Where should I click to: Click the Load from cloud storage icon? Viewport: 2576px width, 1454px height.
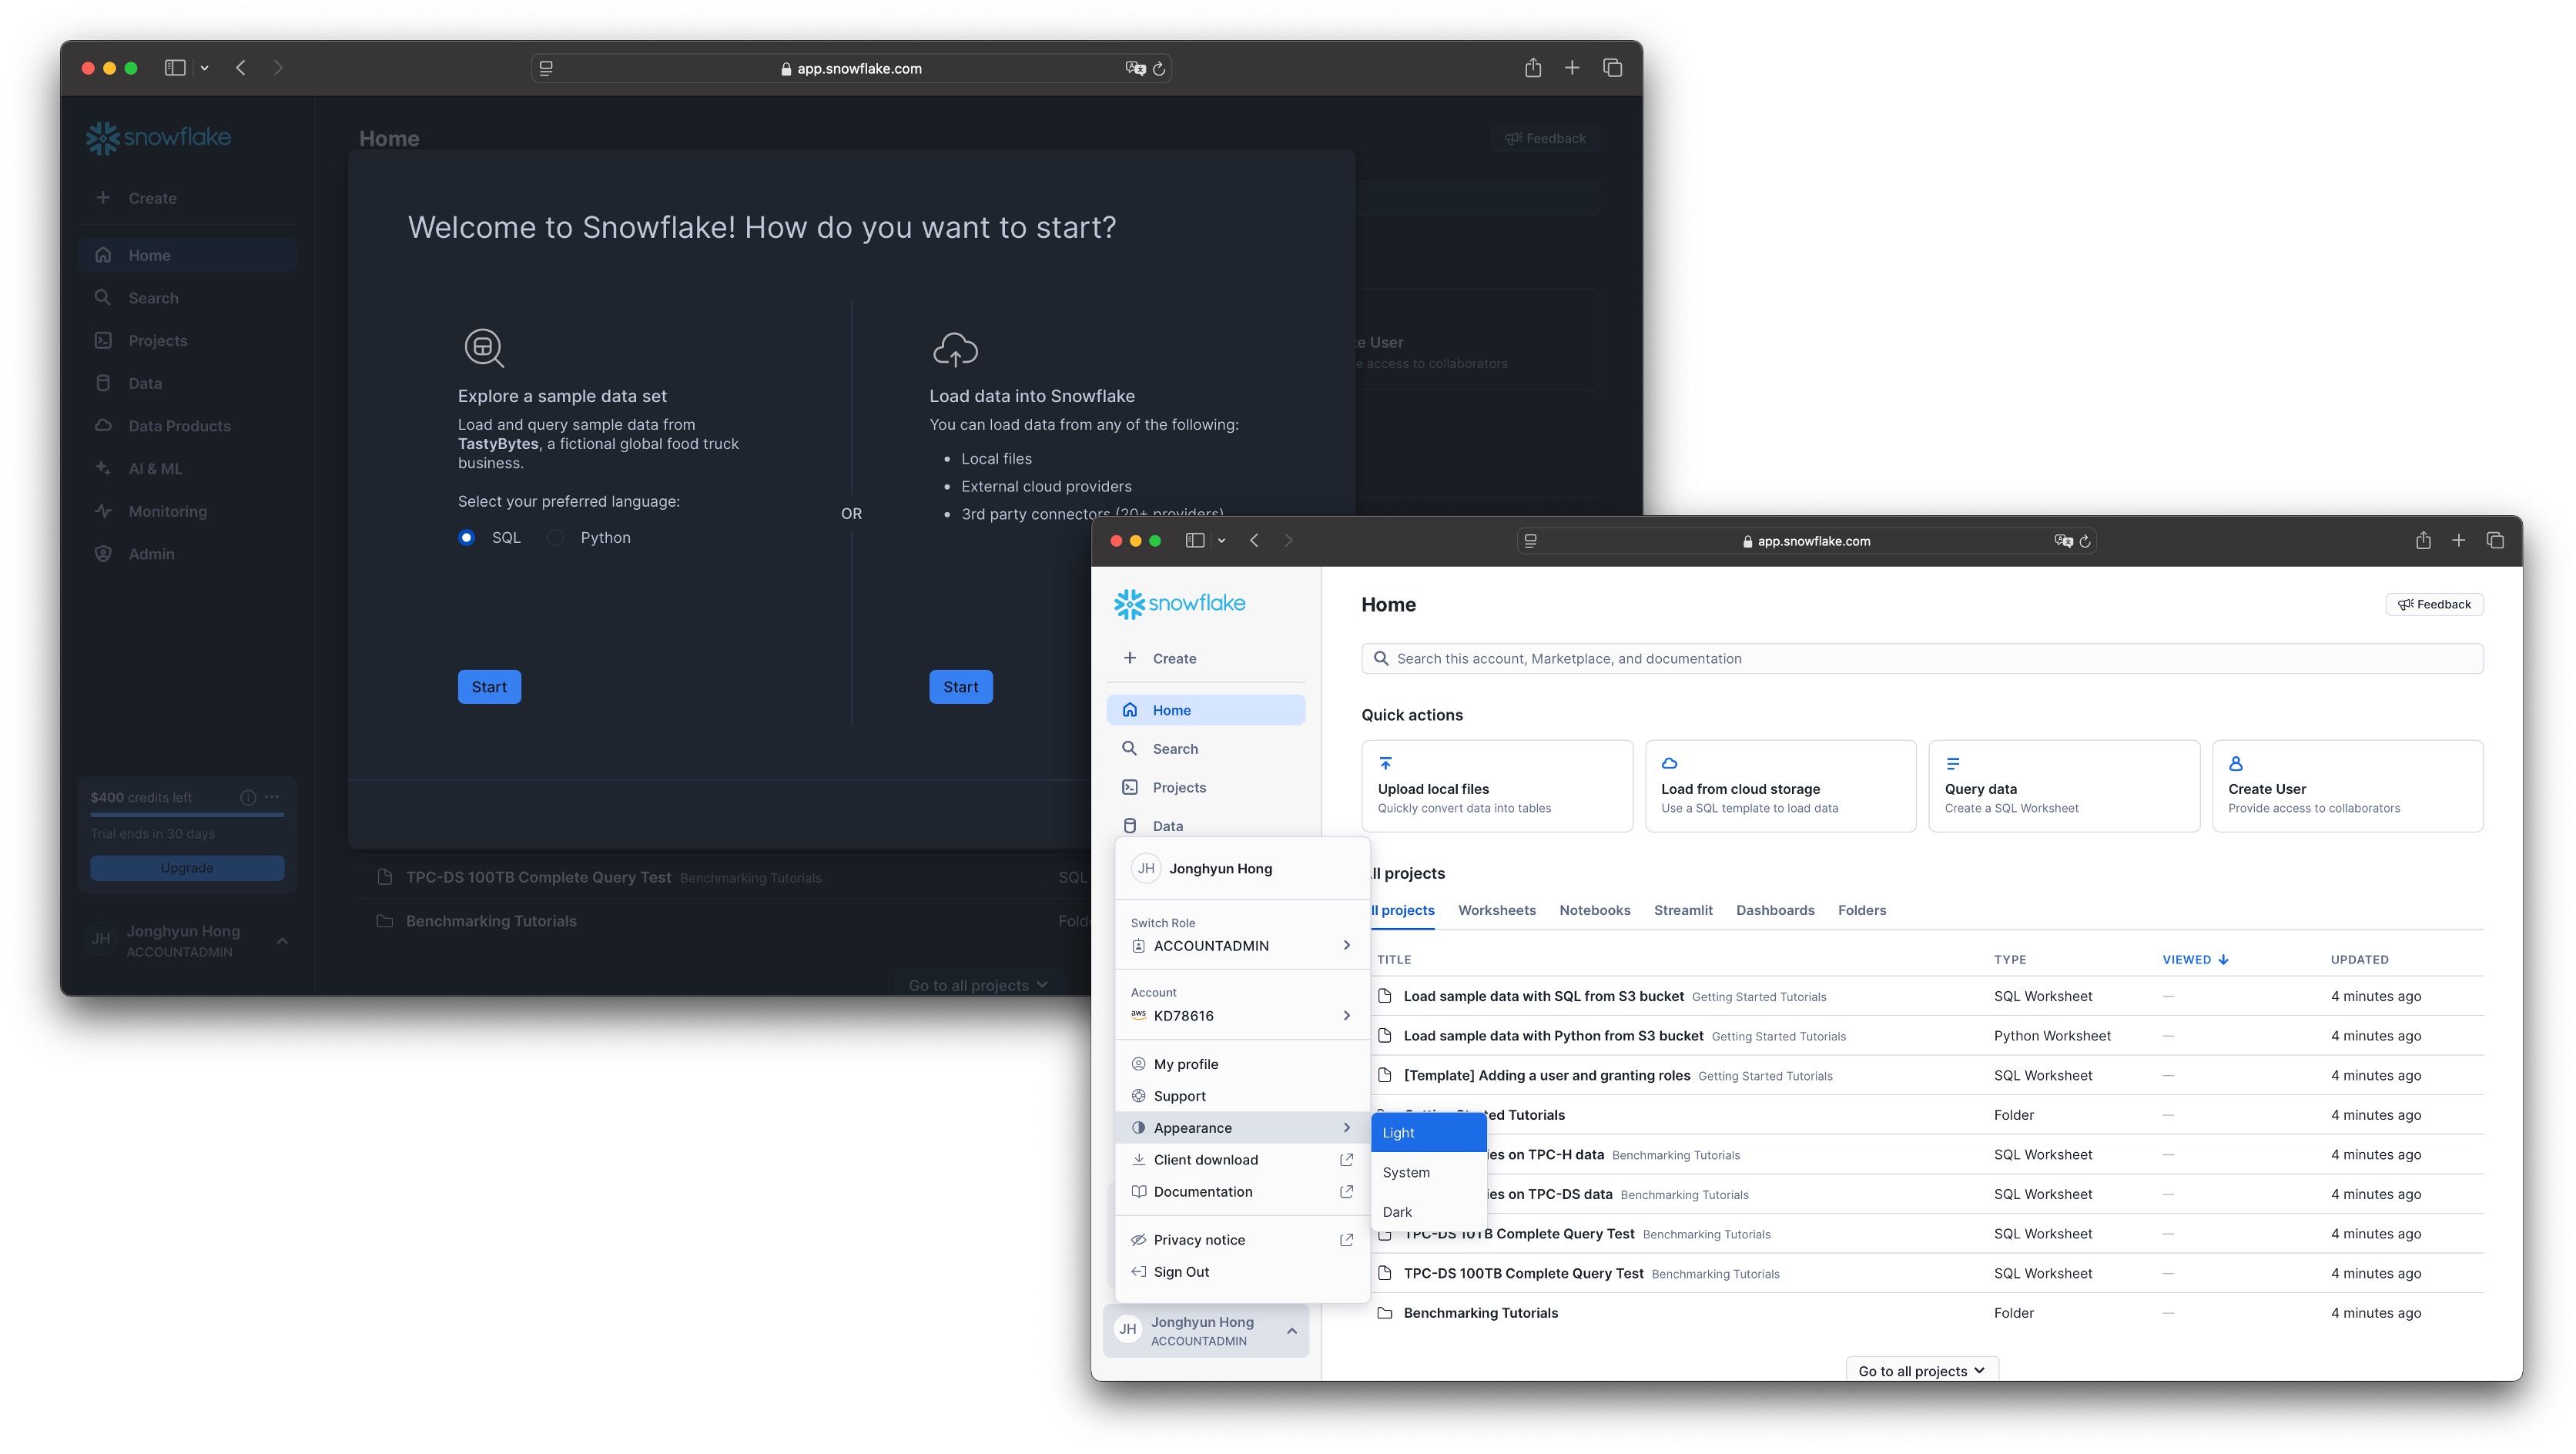(1669, 763)
